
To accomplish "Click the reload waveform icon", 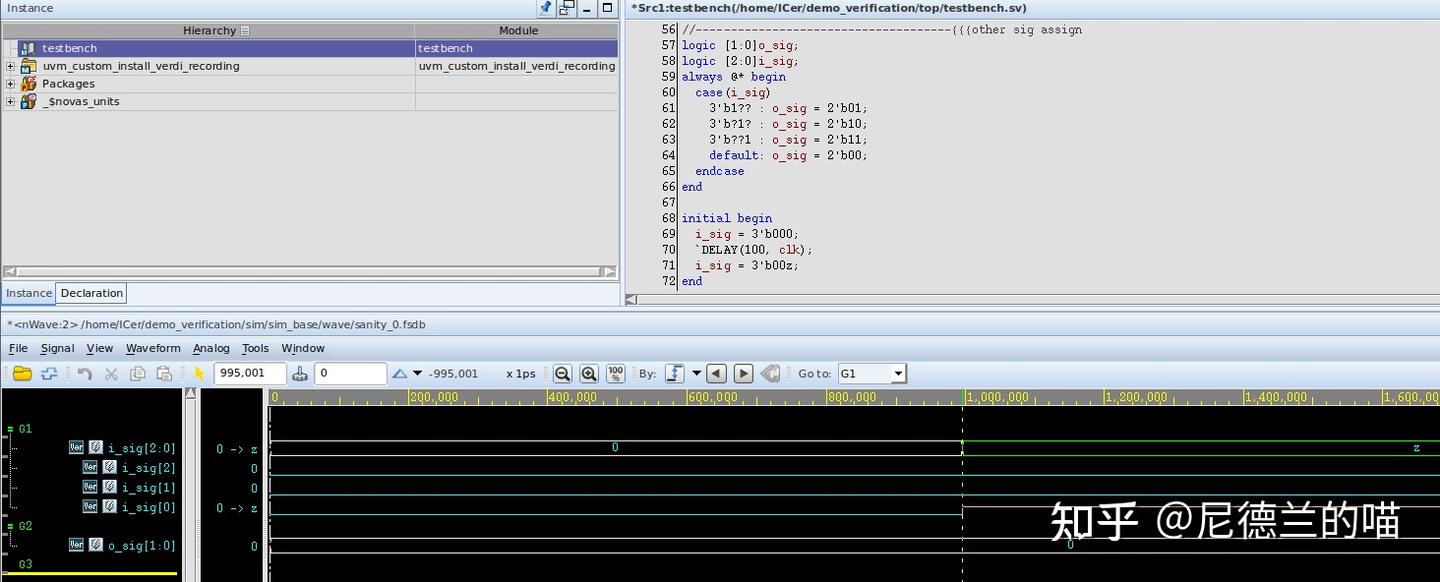I will click(48, 374).
